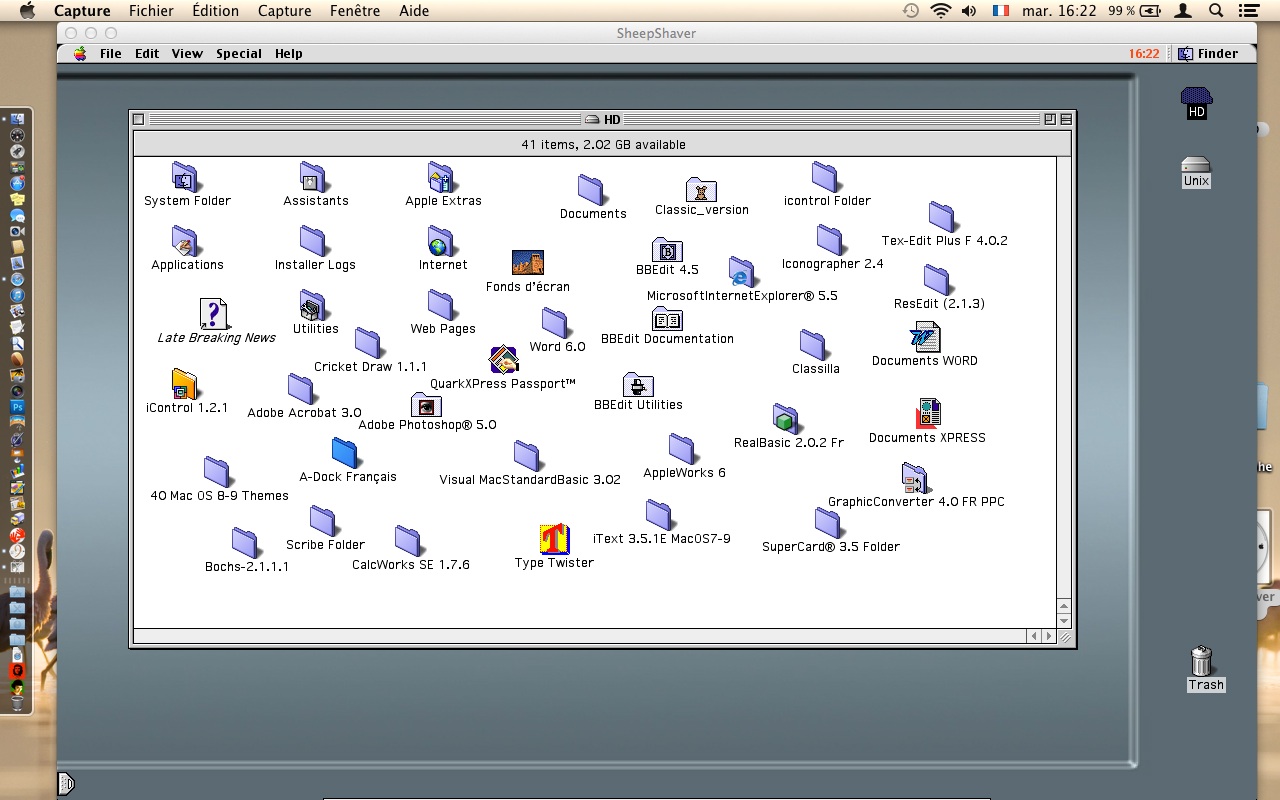Select the Scribe Folder icon
Viewport: 1280px width, 800px height.
324,521
